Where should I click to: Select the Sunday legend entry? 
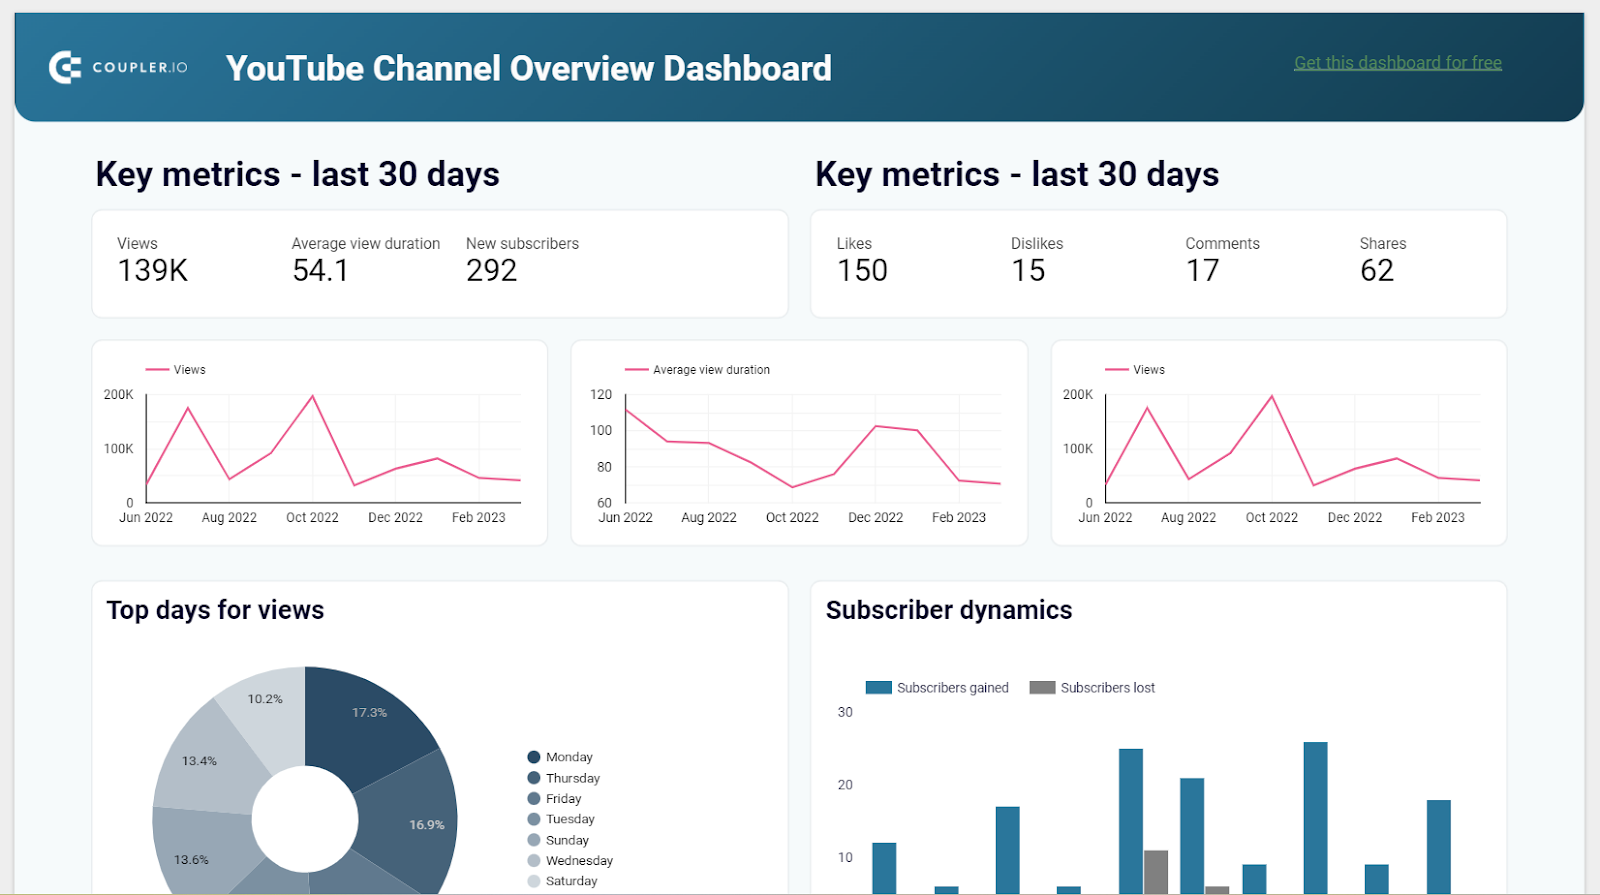tap(558, 840)
